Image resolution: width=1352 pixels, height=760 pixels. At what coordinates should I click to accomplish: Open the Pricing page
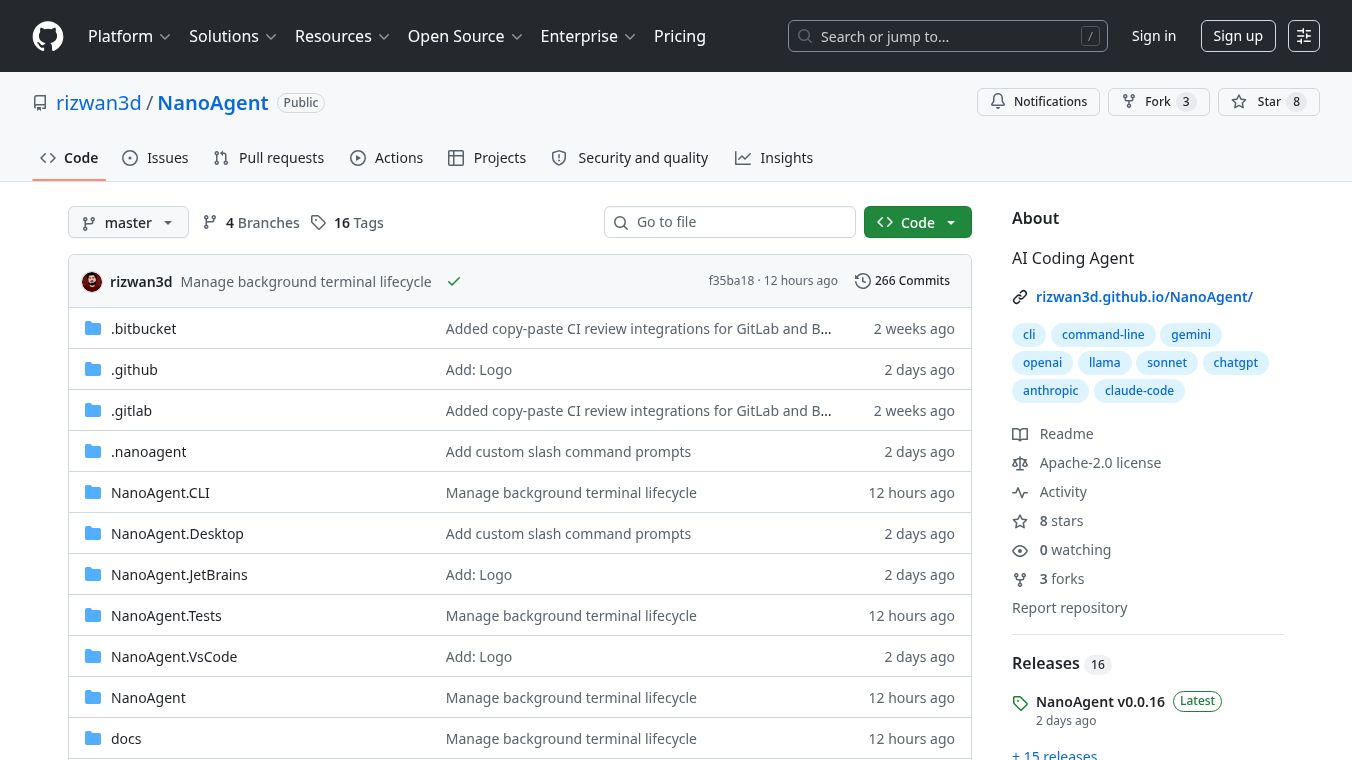(x=680, y=36)
